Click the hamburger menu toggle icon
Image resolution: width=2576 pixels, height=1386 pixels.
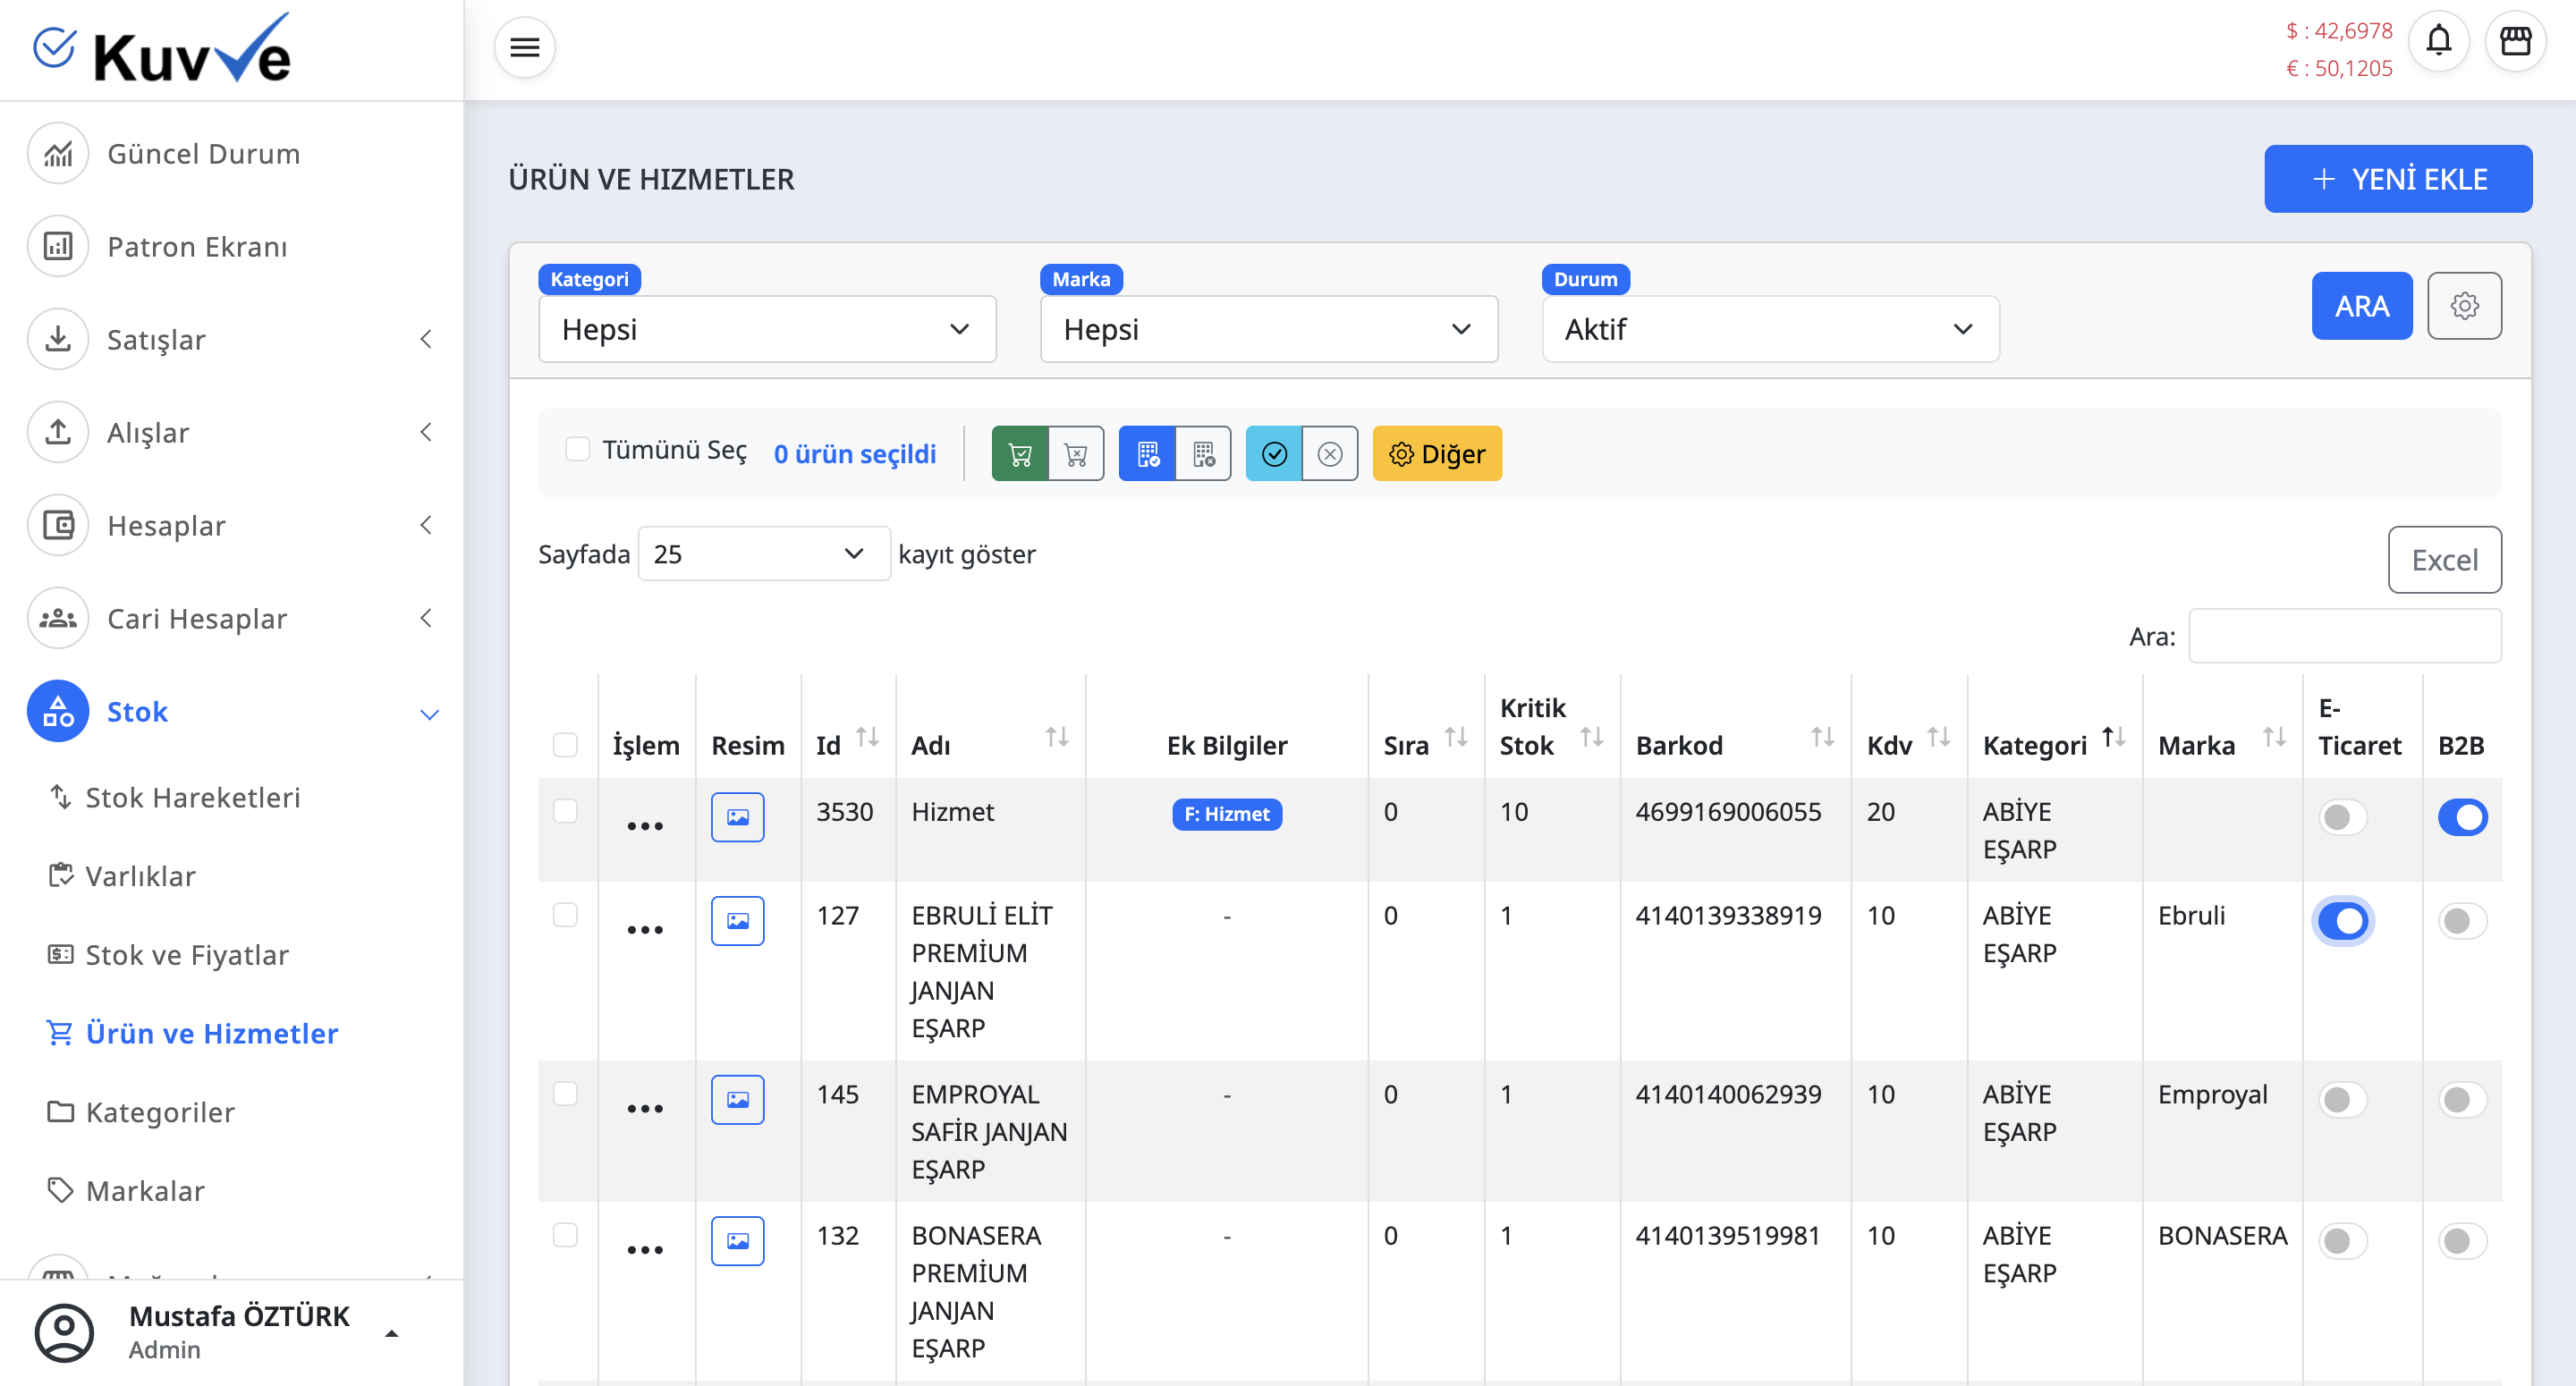(524, 47)
